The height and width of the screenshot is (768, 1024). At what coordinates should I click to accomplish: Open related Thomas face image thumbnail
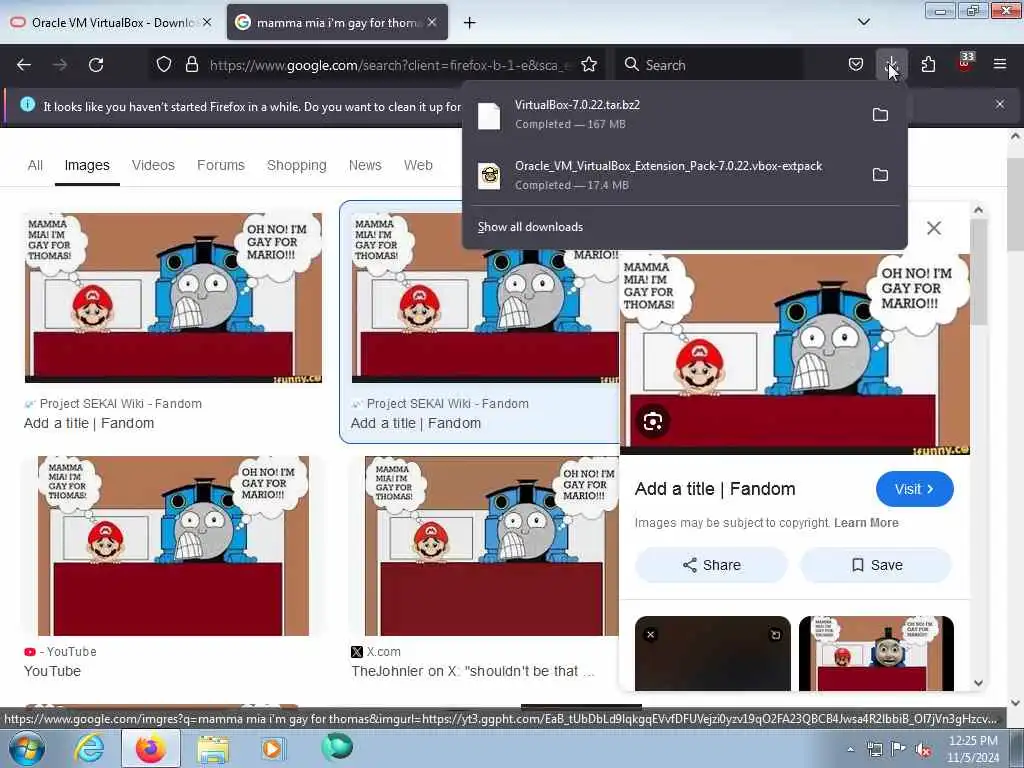(x=876, y=653)
